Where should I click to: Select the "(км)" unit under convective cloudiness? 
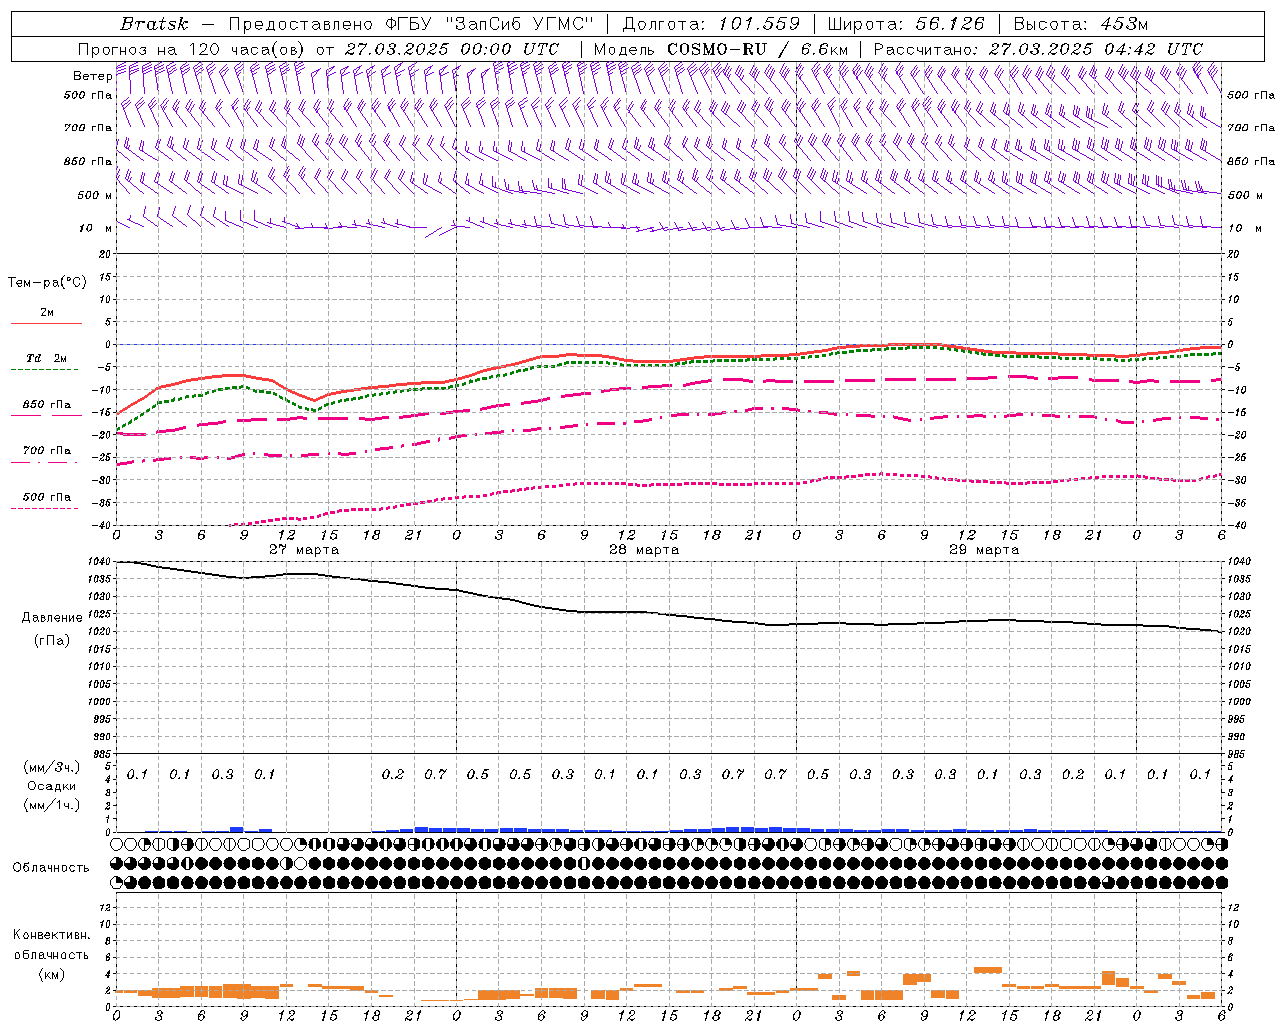pyautogui.click(x=52, y=974)
